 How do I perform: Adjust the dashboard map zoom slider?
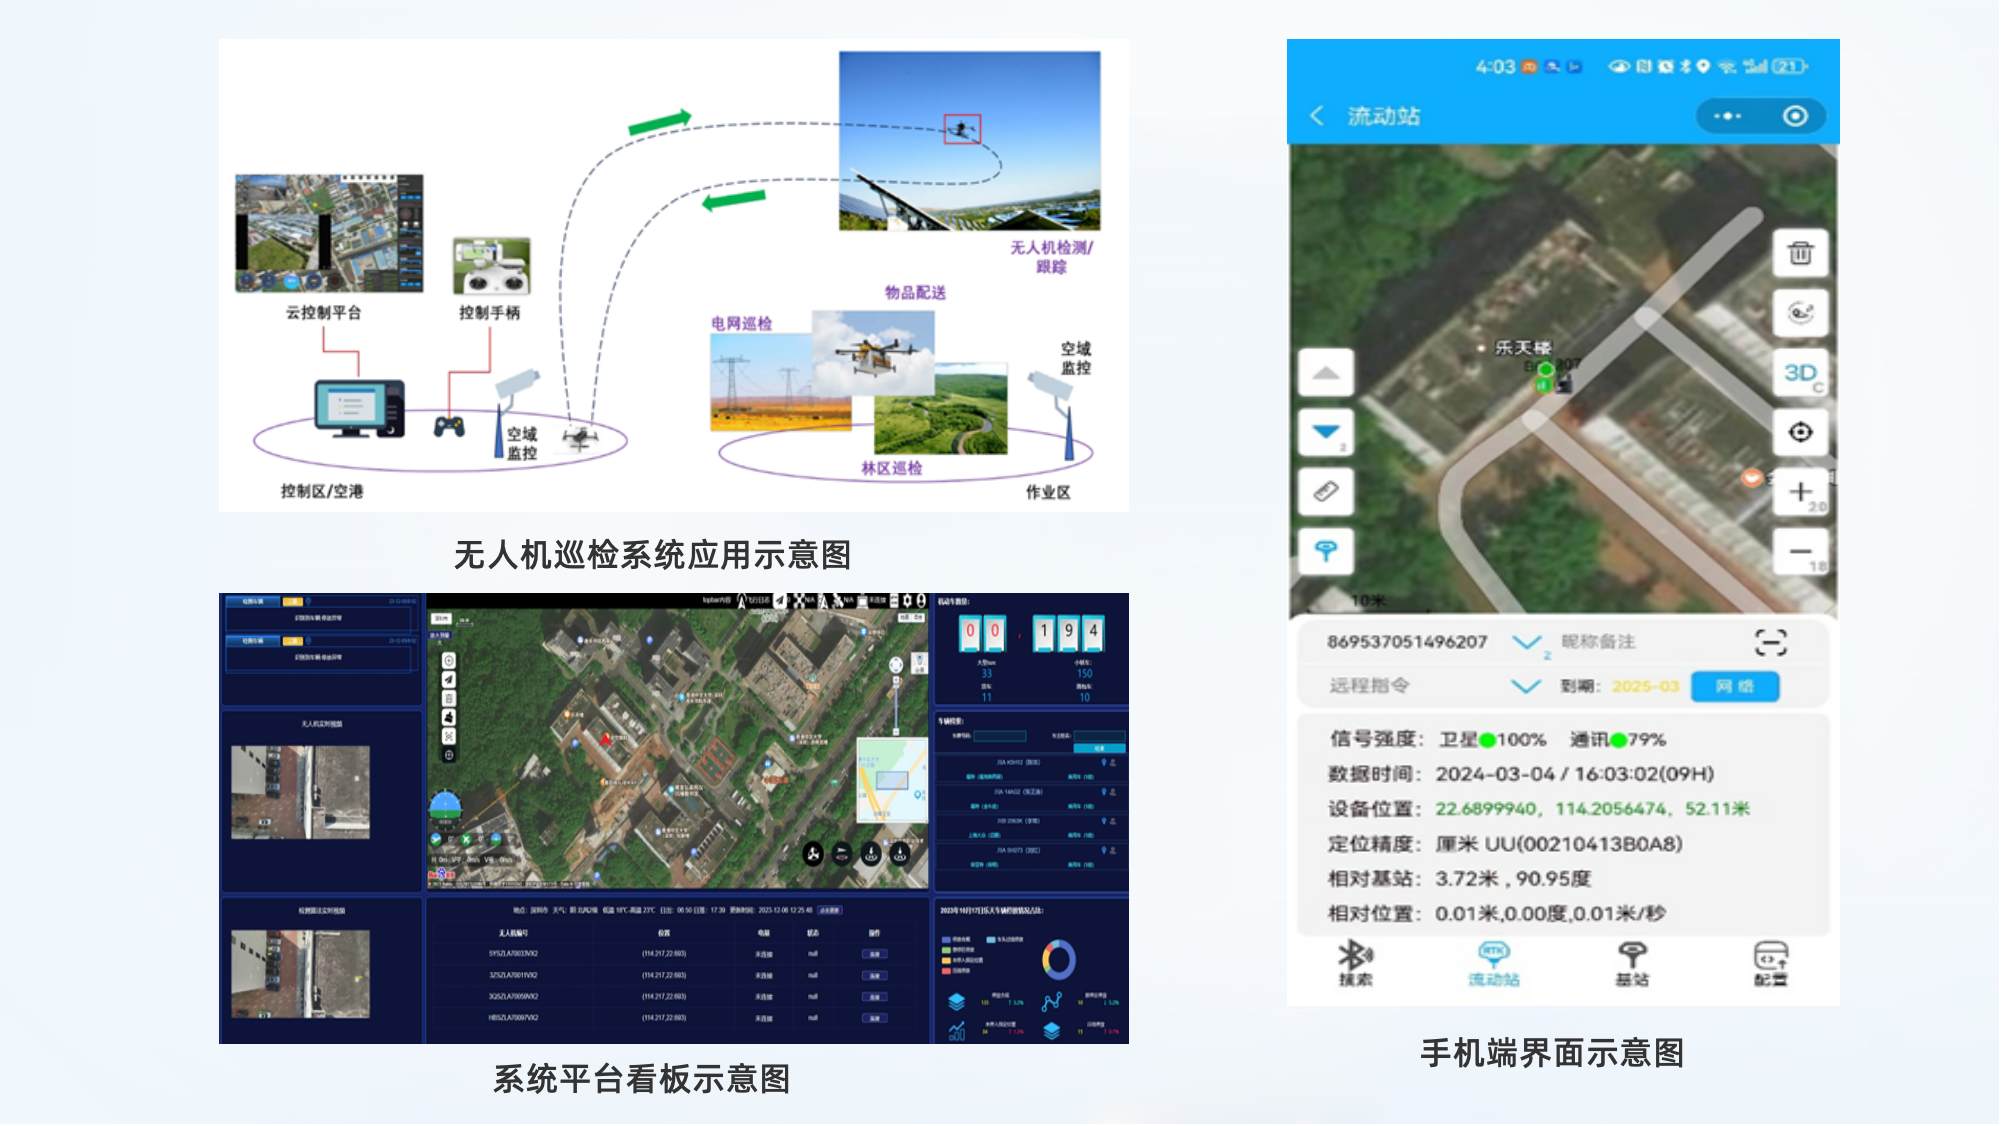click(x=896, y=708)
